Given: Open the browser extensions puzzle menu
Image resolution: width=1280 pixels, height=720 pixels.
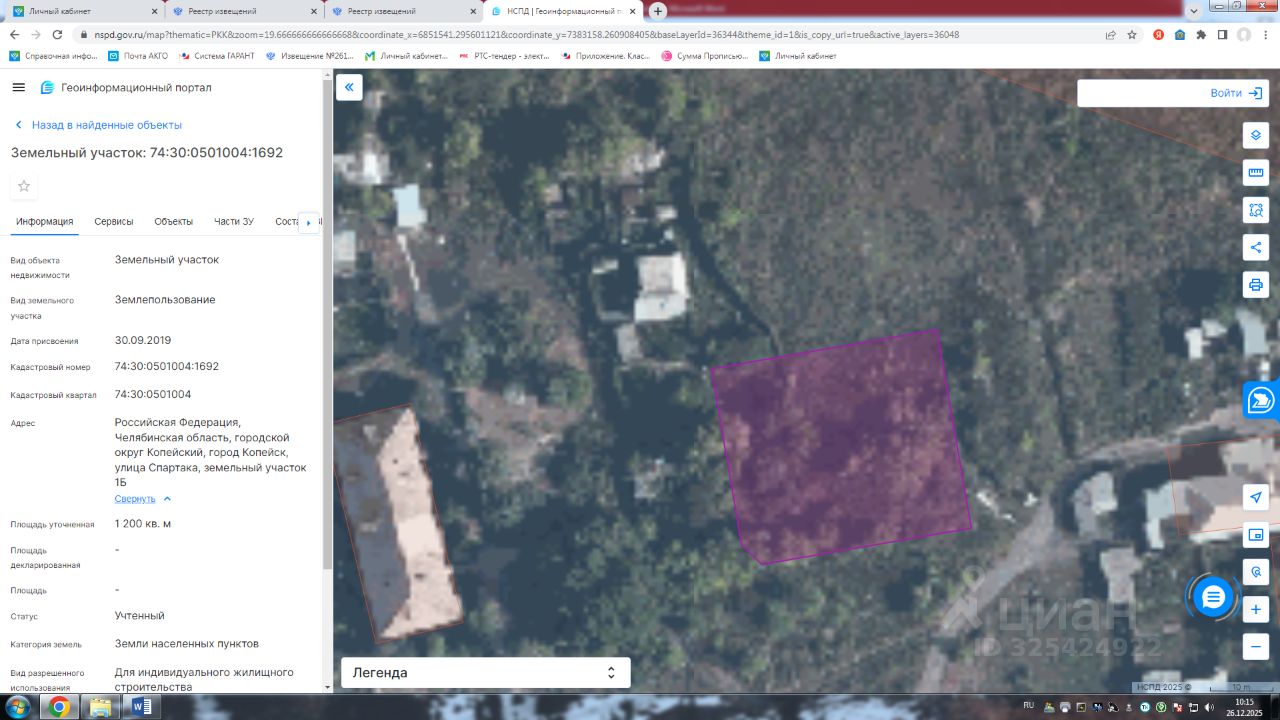Looking at the screenshot, I should coord(1201,34).
